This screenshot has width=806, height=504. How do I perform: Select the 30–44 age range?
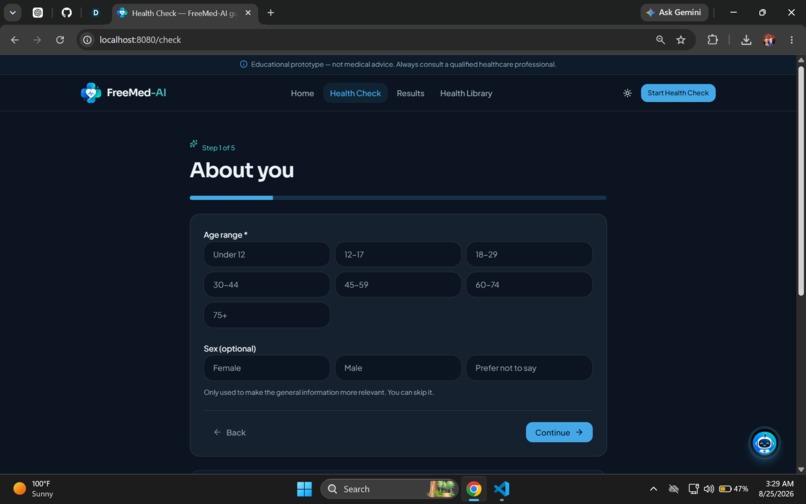(x=267, y=285)
